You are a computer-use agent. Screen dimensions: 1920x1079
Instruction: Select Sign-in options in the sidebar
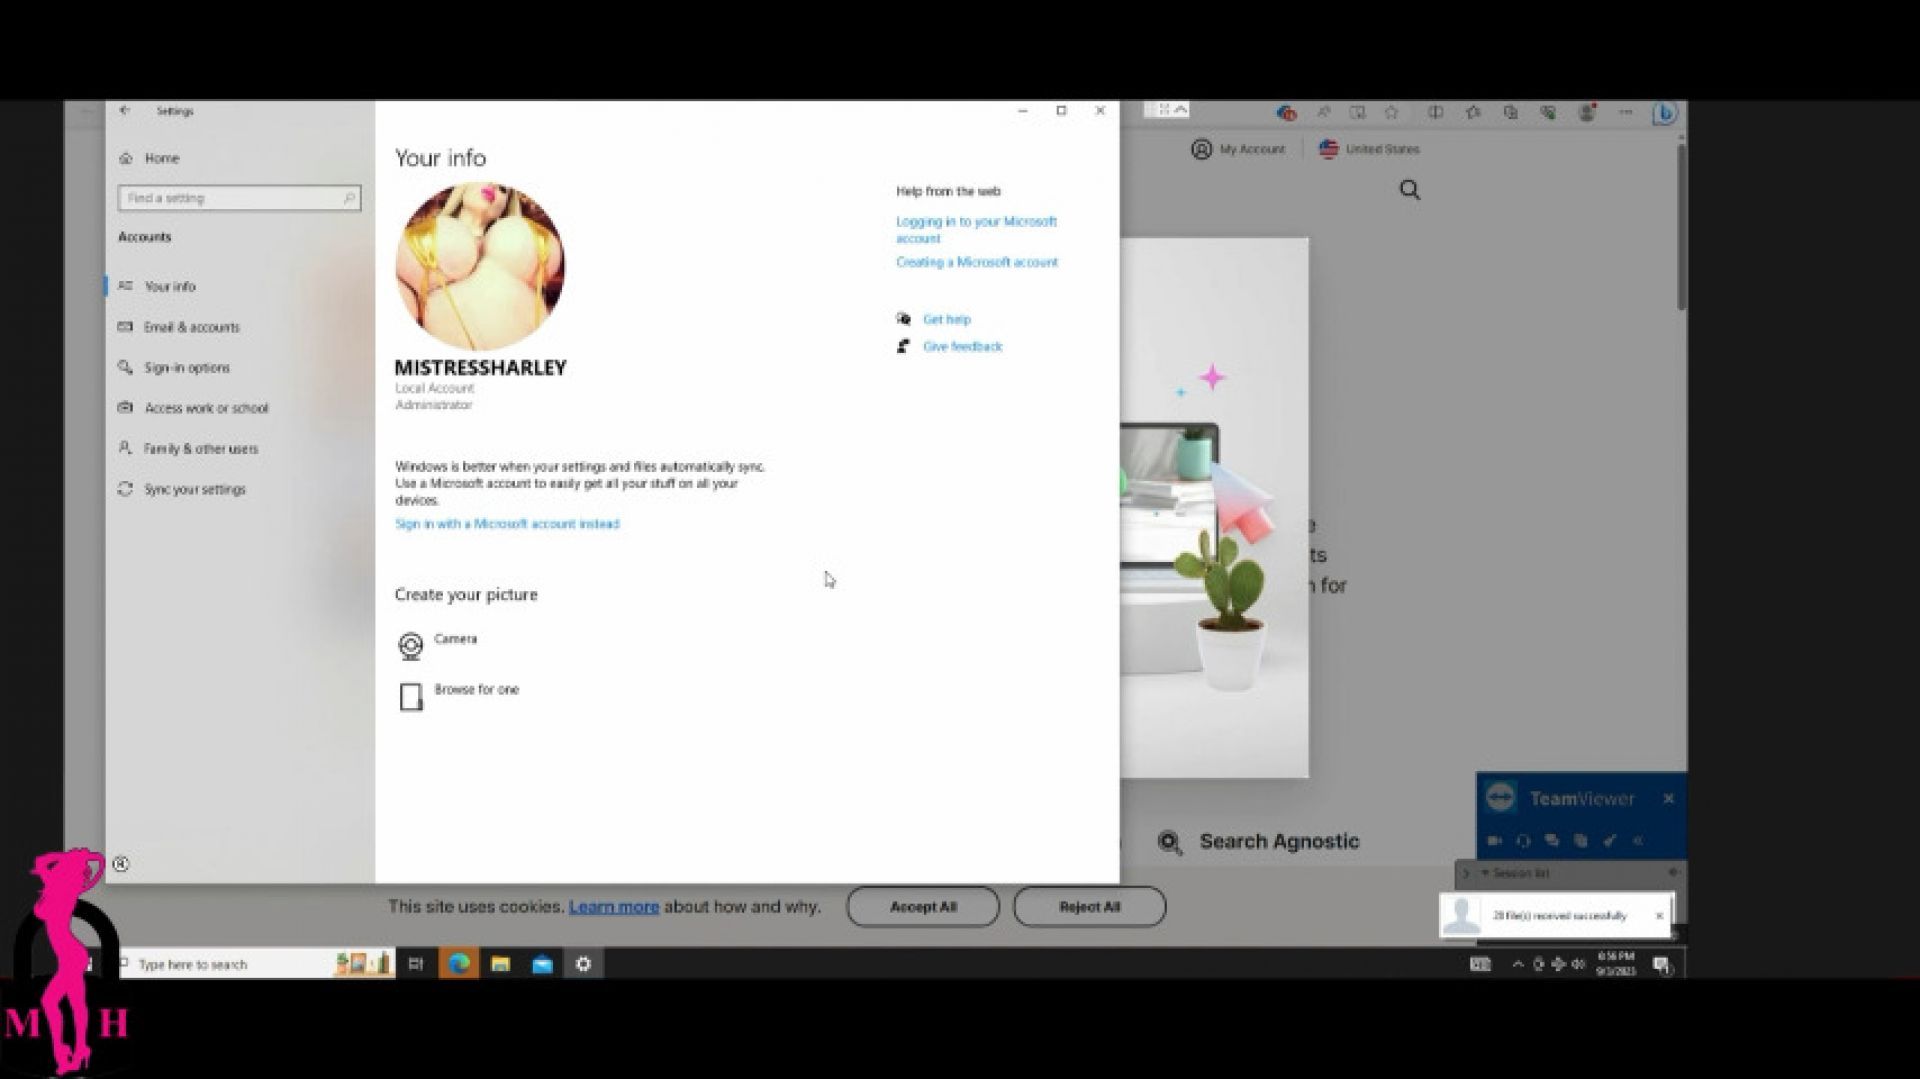click(x=186, y=368)
